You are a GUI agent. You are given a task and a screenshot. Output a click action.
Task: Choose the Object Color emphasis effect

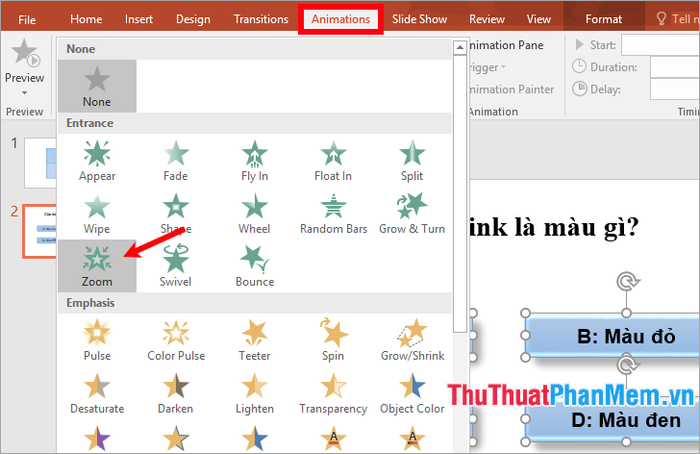411,389
